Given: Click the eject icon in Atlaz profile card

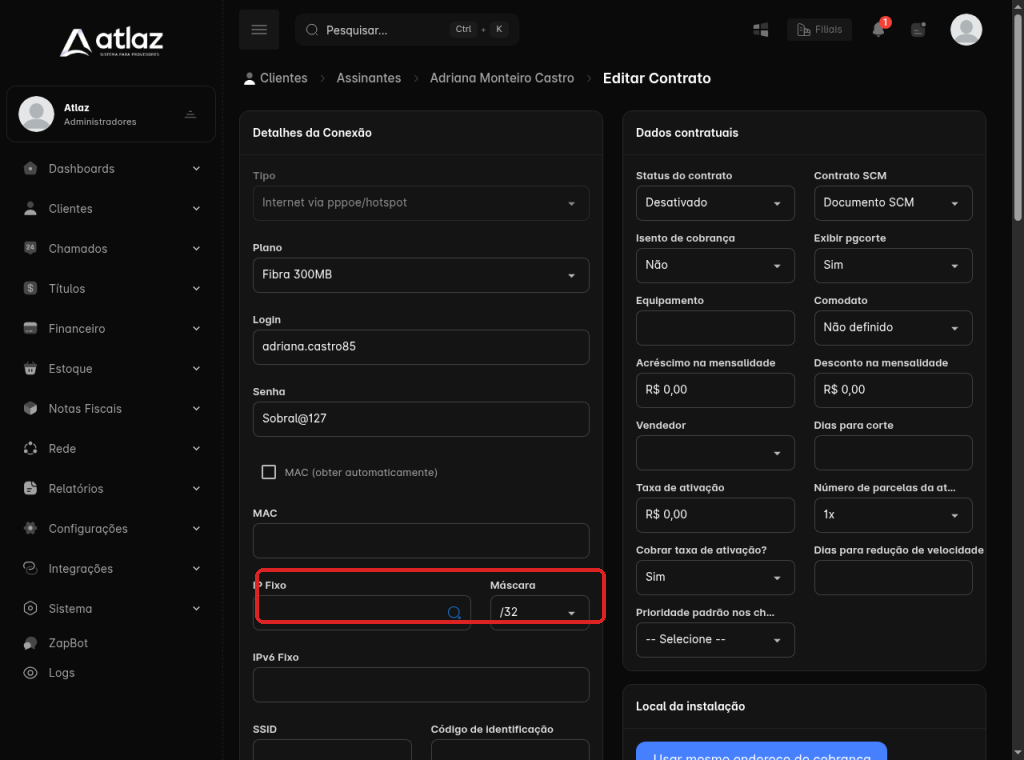Looking at the screenshot, I should point(190,114).
